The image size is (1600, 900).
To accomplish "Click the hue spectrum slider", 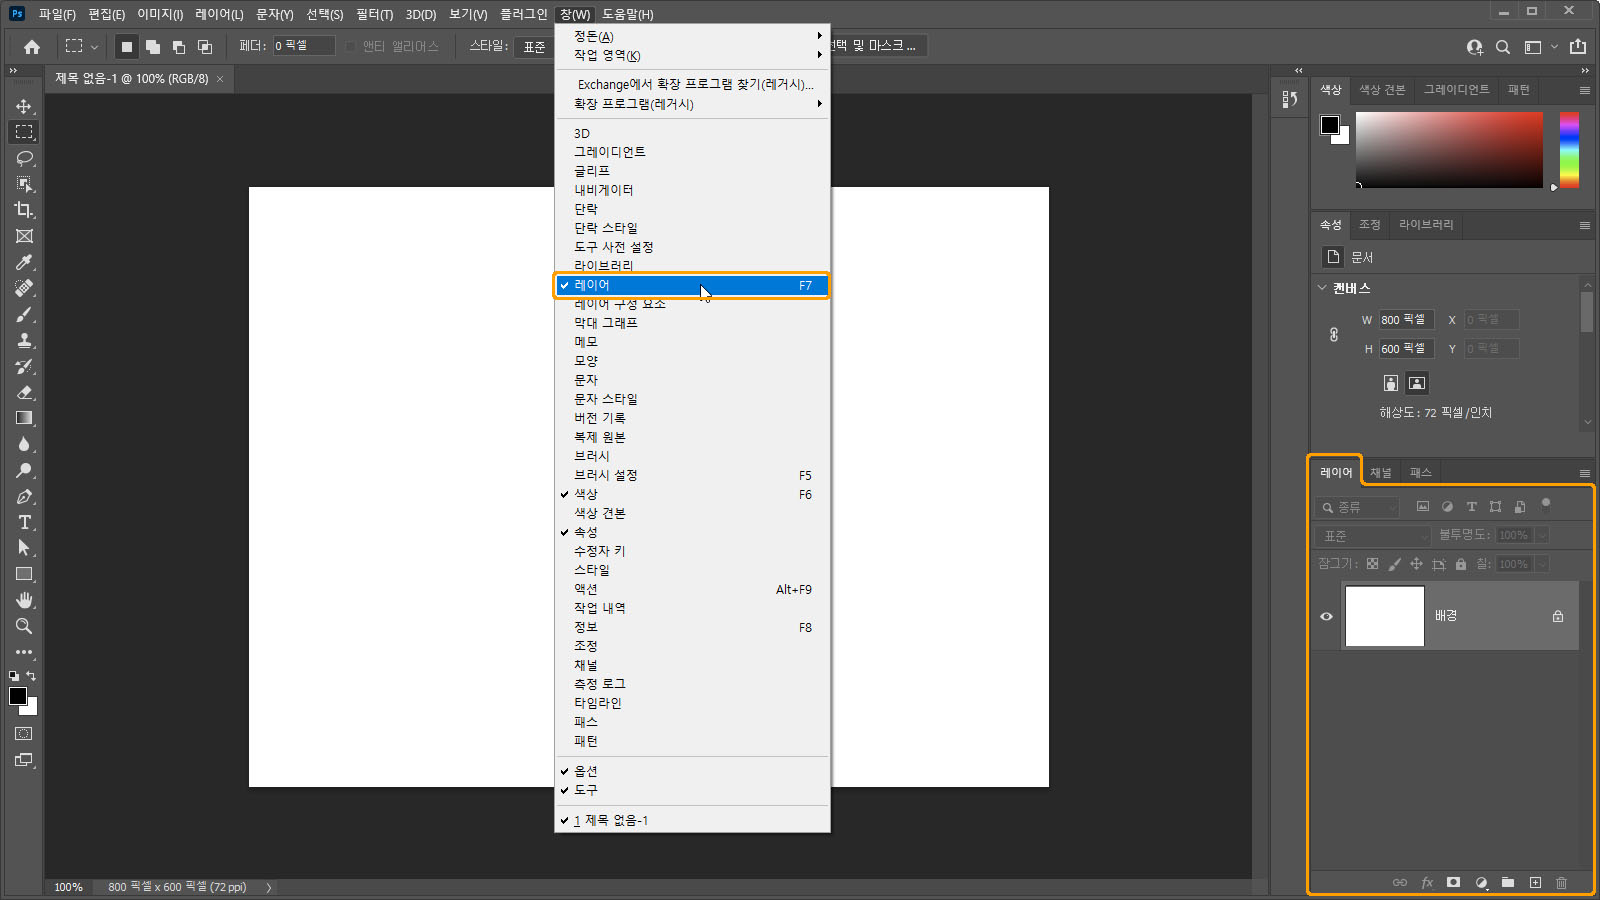I will (x=1569, y=150).
